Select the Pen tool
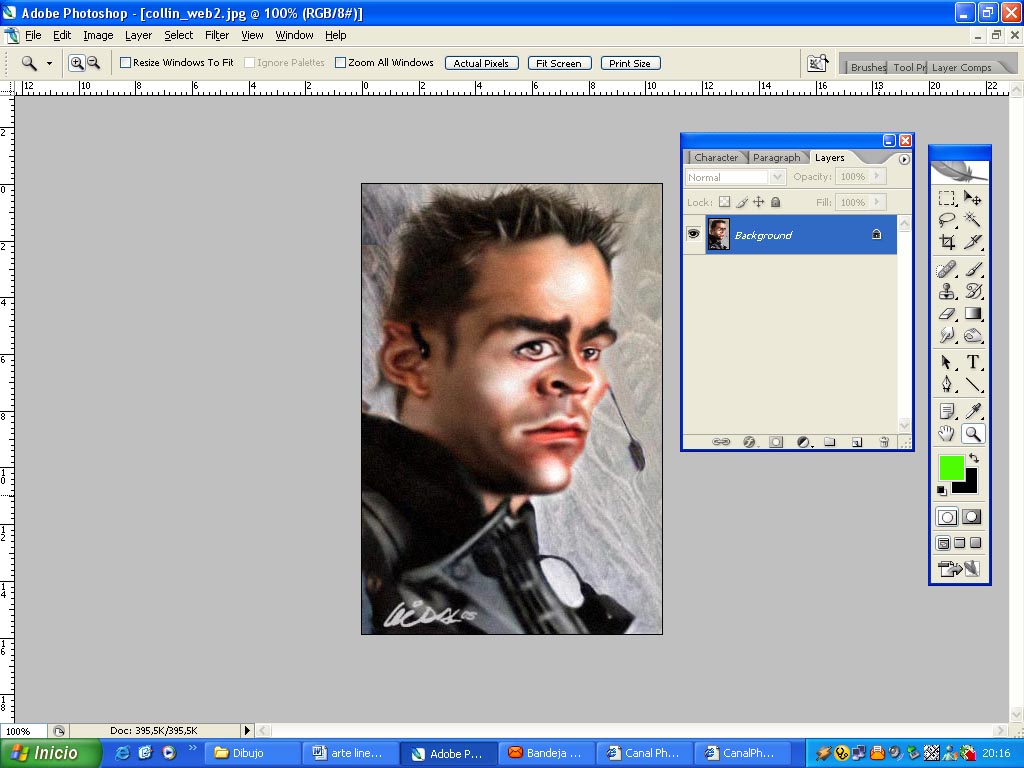This screenshot has height=768, width=1024. pyautogui.click(x=947, y=385)
